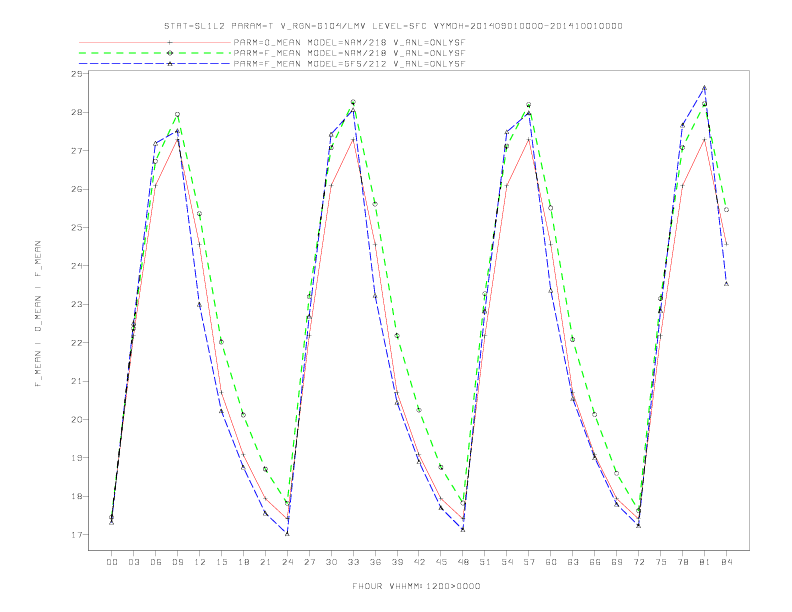
Task: Click the blue GFS triangle marker at hour 84
Action: [726, 284]
